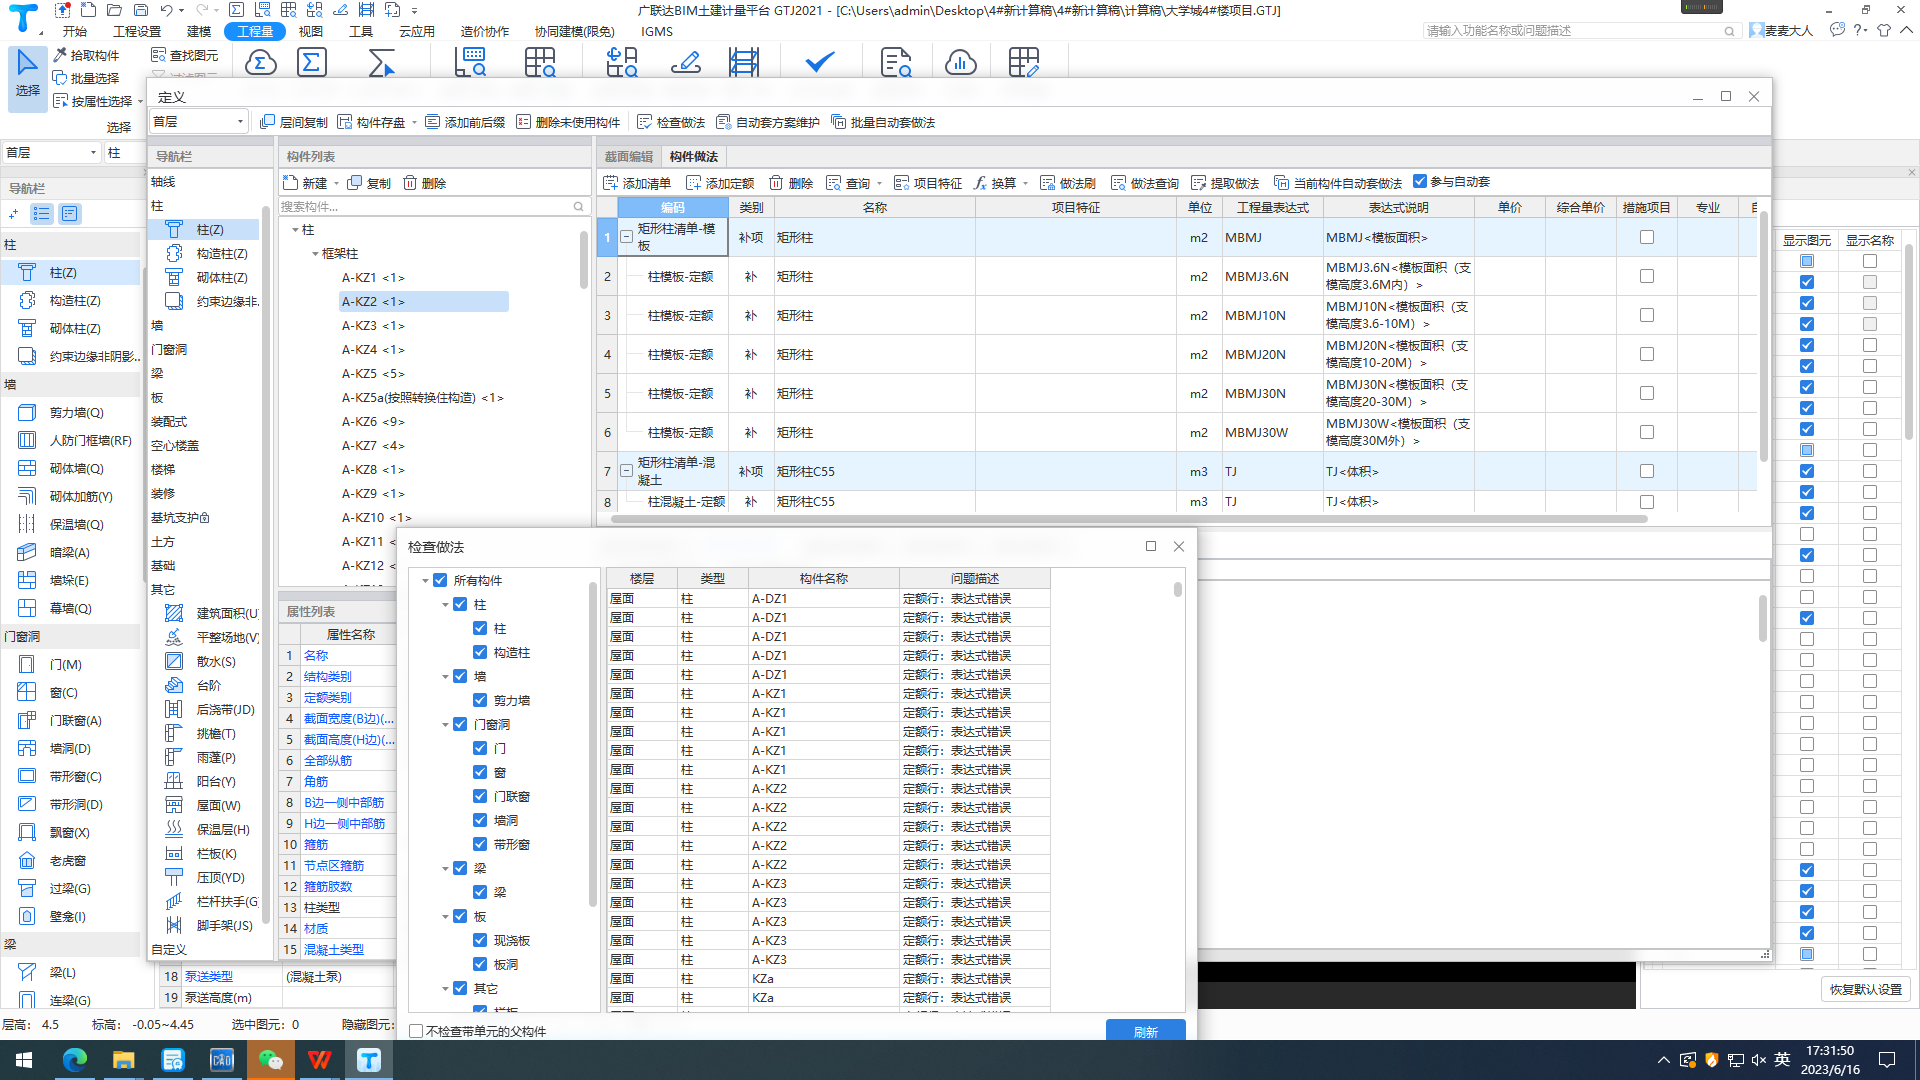Click 添加定额 in 构件做法 toolbar

tap(720, 183)
